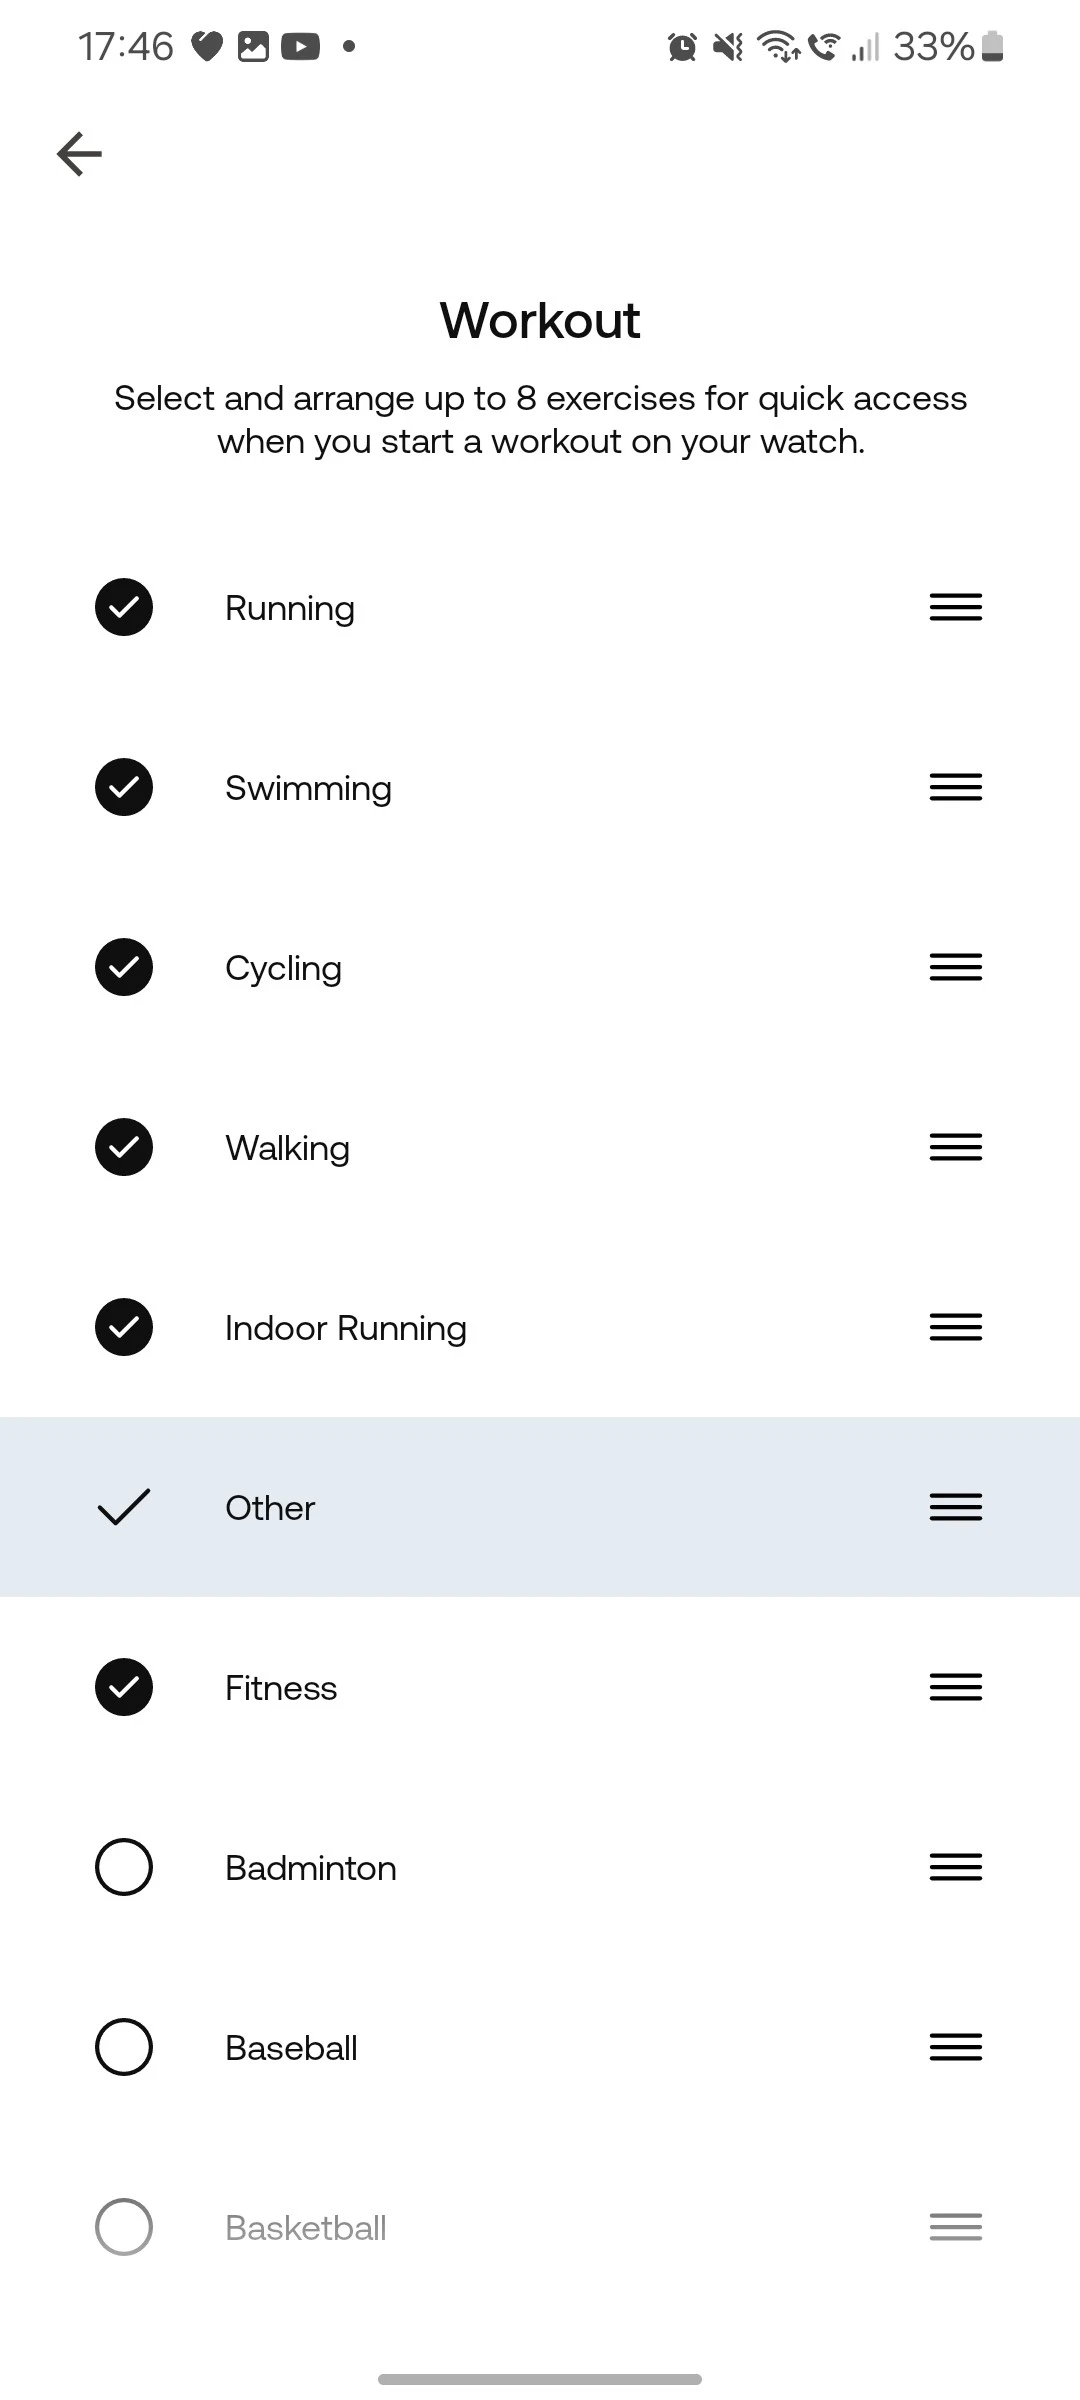This screenshot has width=1080, height=2400.
Task: Deselect the Fitness checkbox
Action: click(x=124, y=1687)
